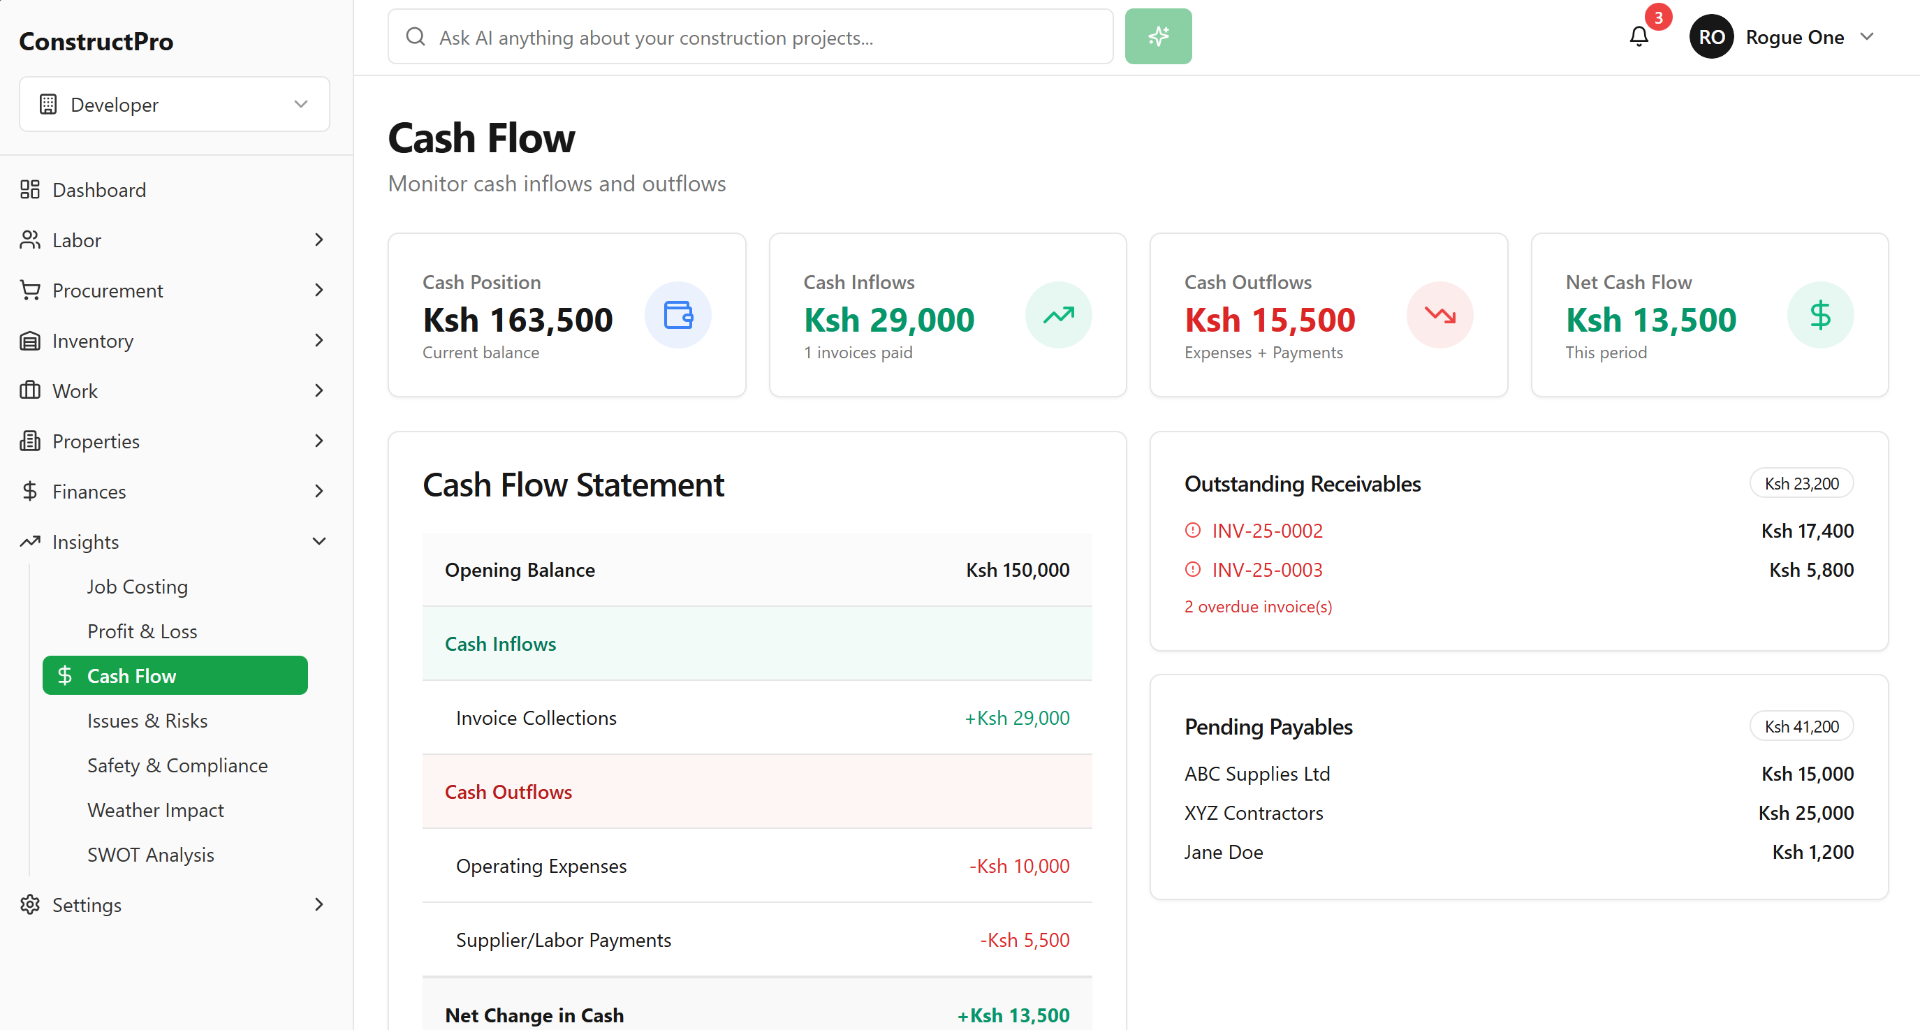Open the Dashboard grid icon

[30, 189]
